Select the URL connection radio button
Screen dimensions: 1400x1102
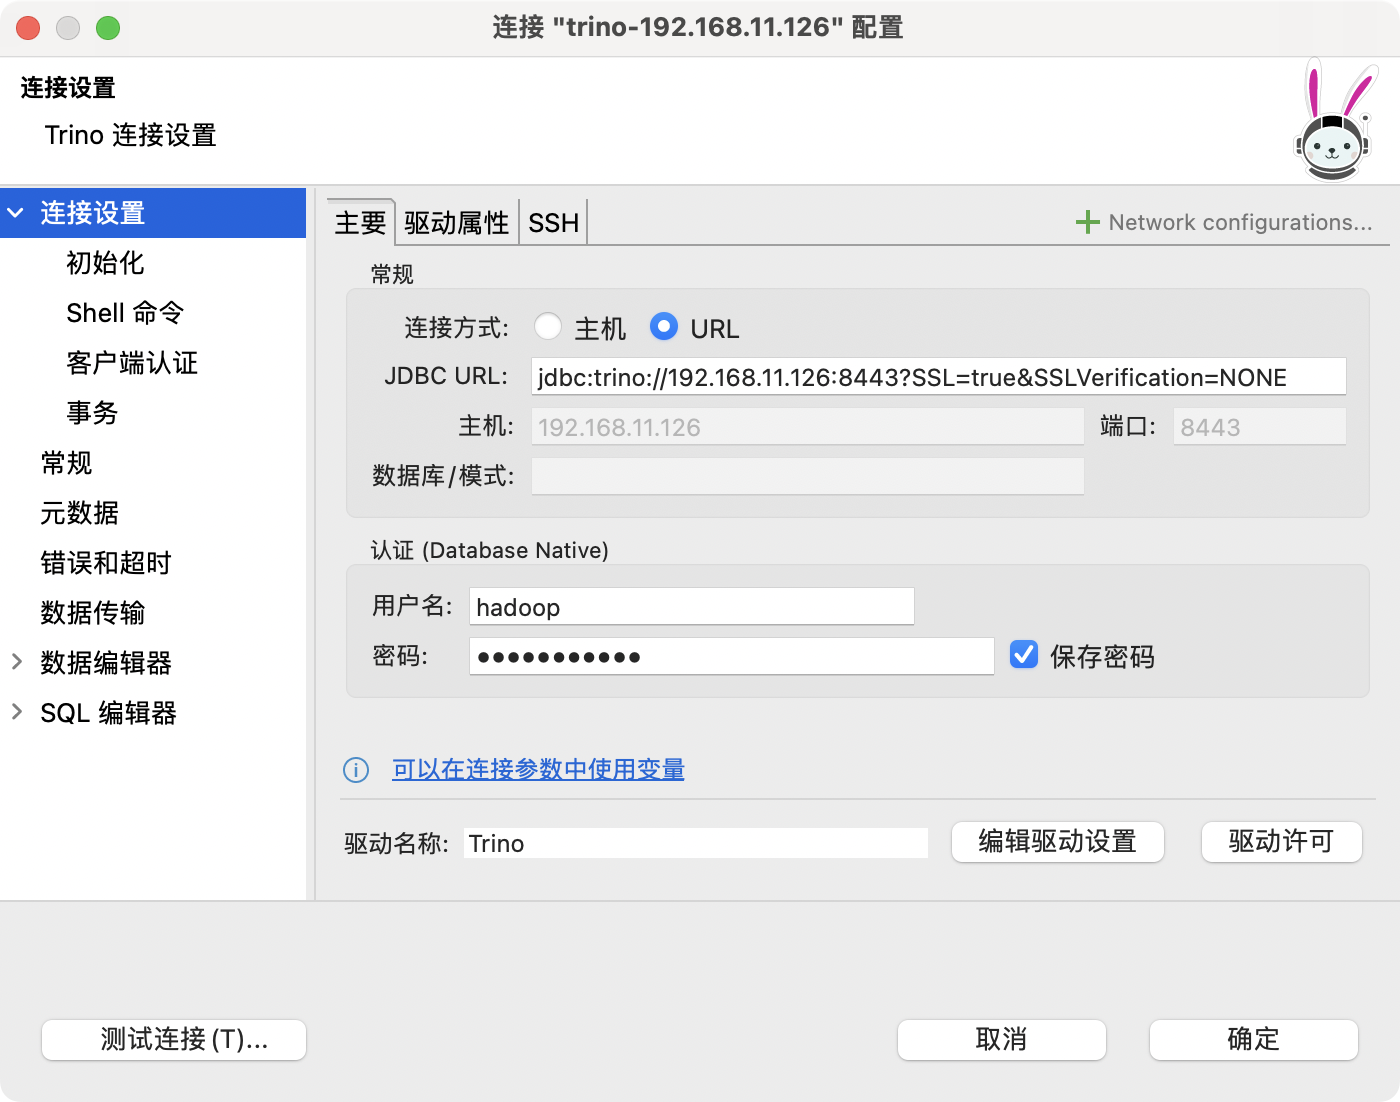(664, 327)
